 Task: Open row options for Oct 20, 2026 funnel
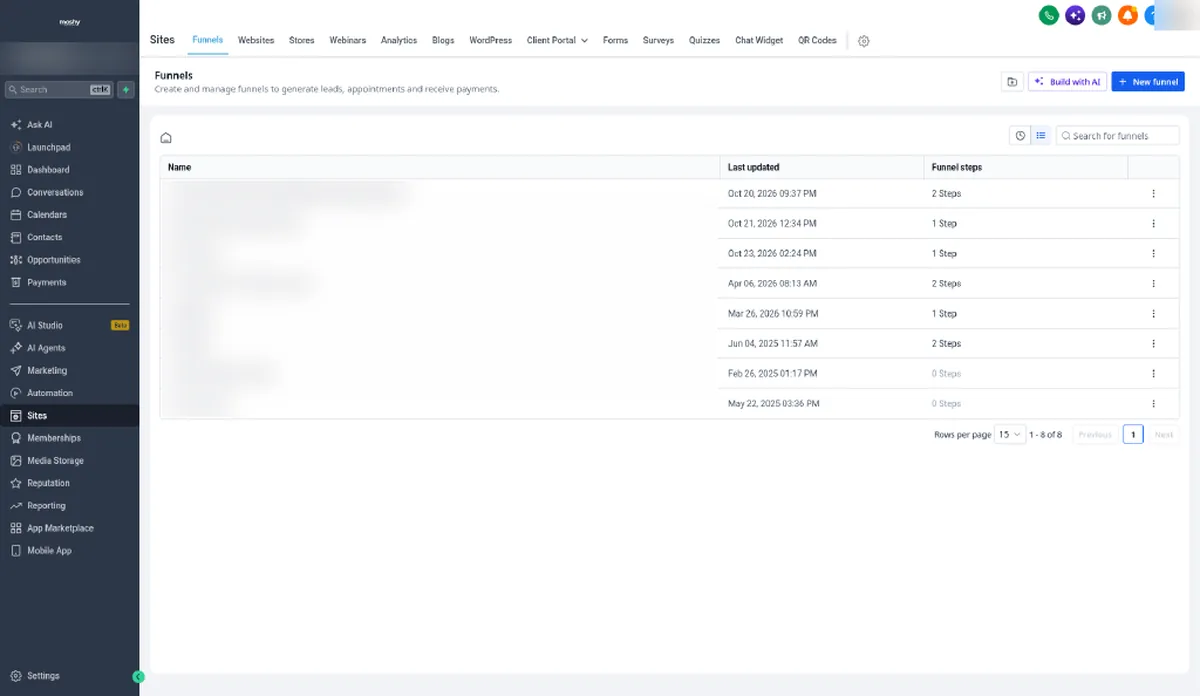(x=1153, y=194)
